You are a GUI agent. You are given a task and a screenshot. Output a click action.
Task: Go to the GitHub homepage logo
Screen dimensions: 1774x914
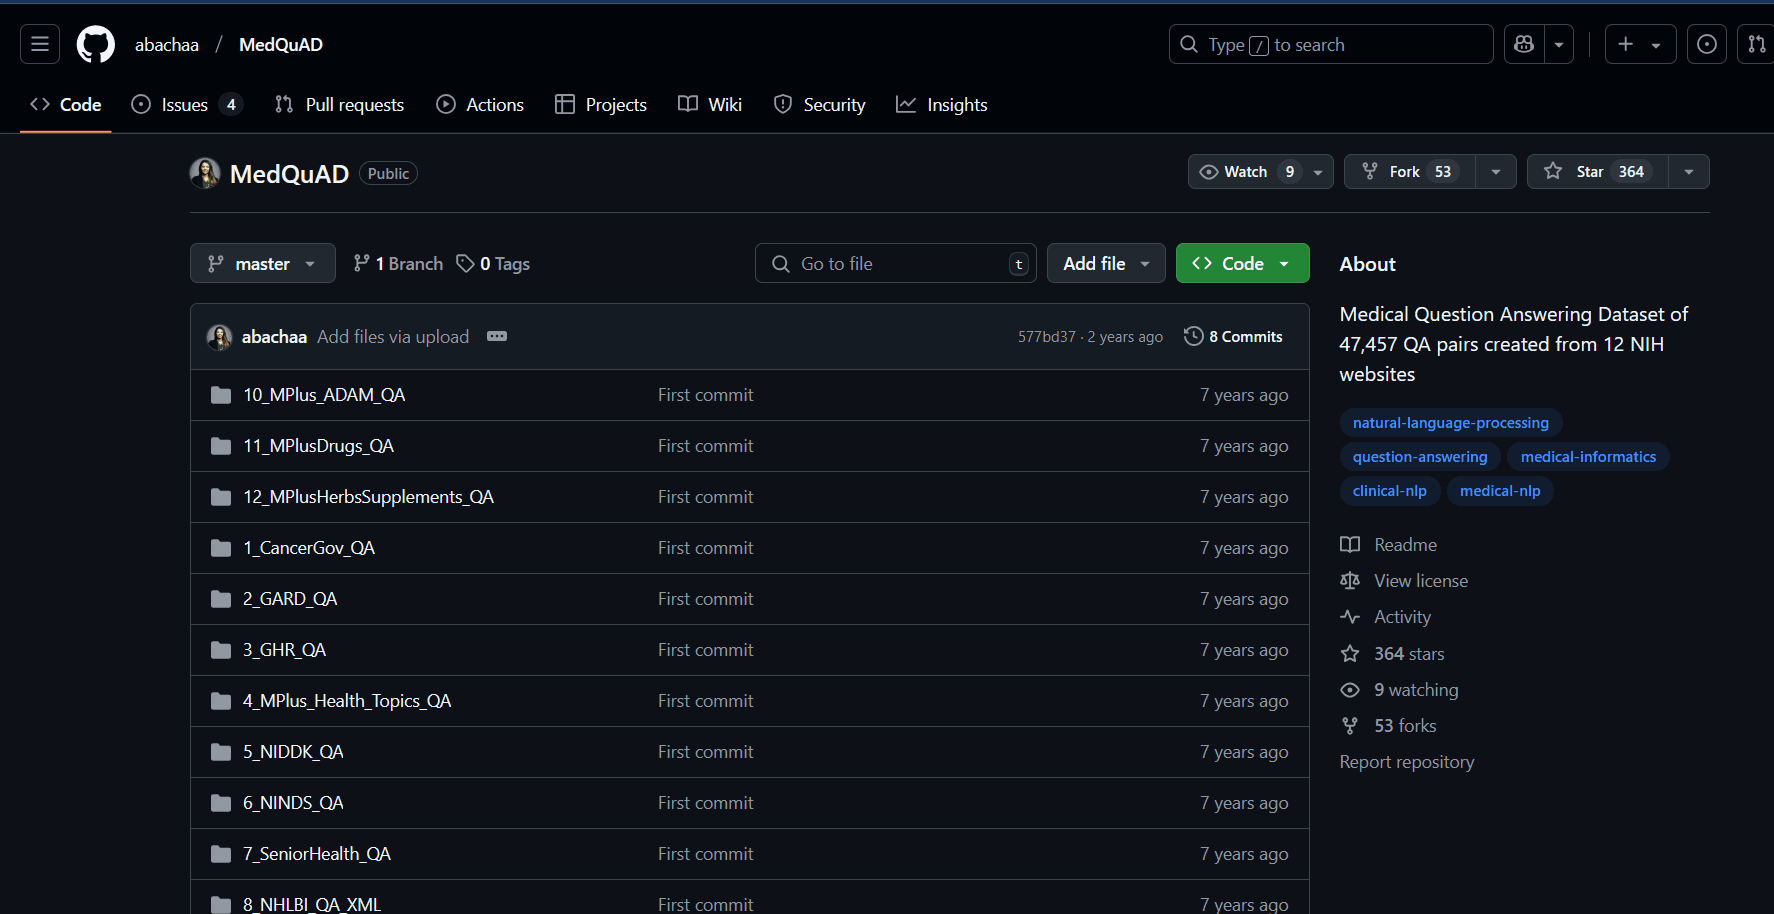click(x=96, y=44)
